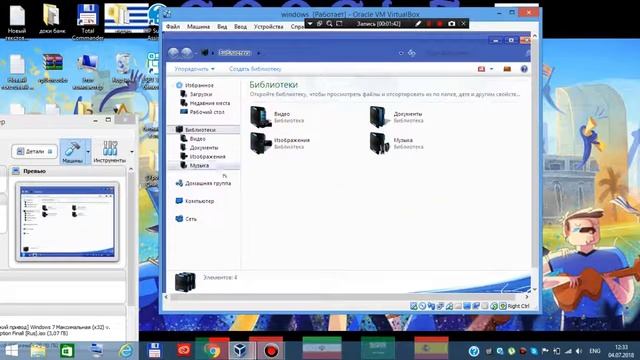Click the Explorer forward navigation button

point(187,53)
